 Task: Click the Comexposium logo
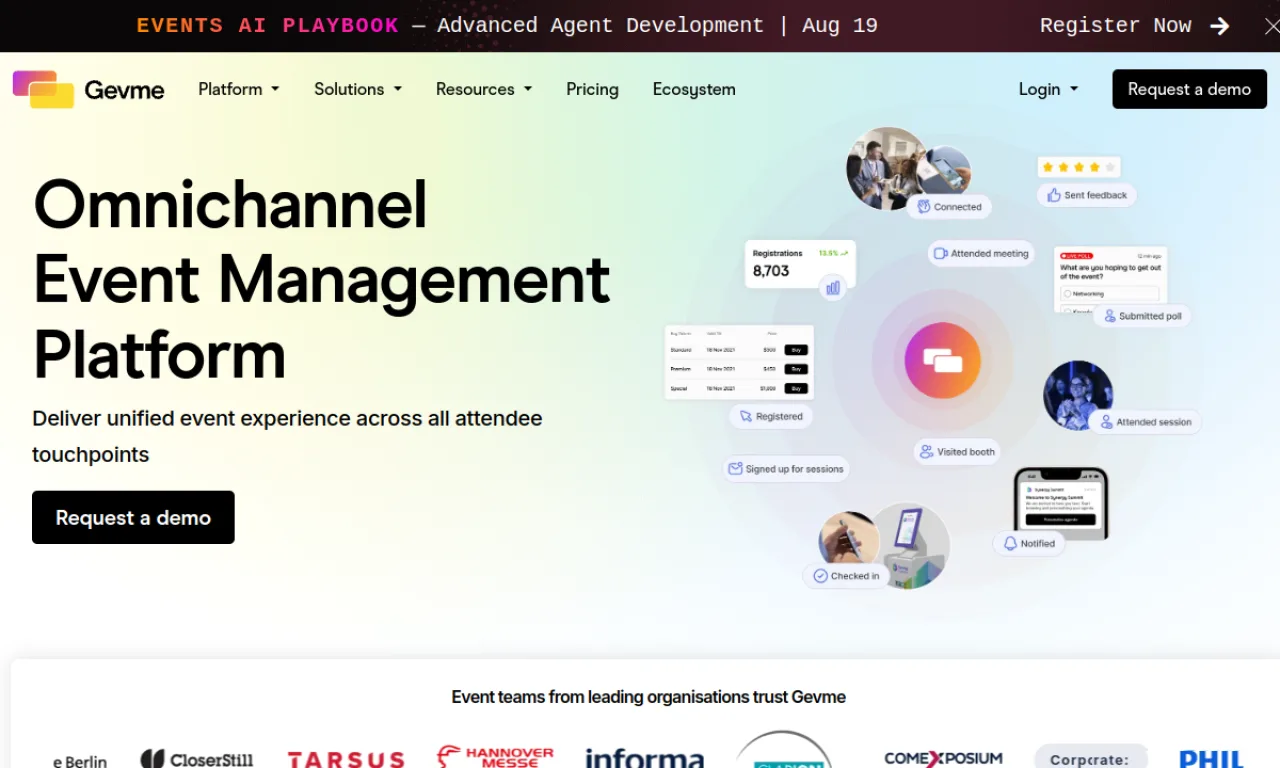(943, 759)
